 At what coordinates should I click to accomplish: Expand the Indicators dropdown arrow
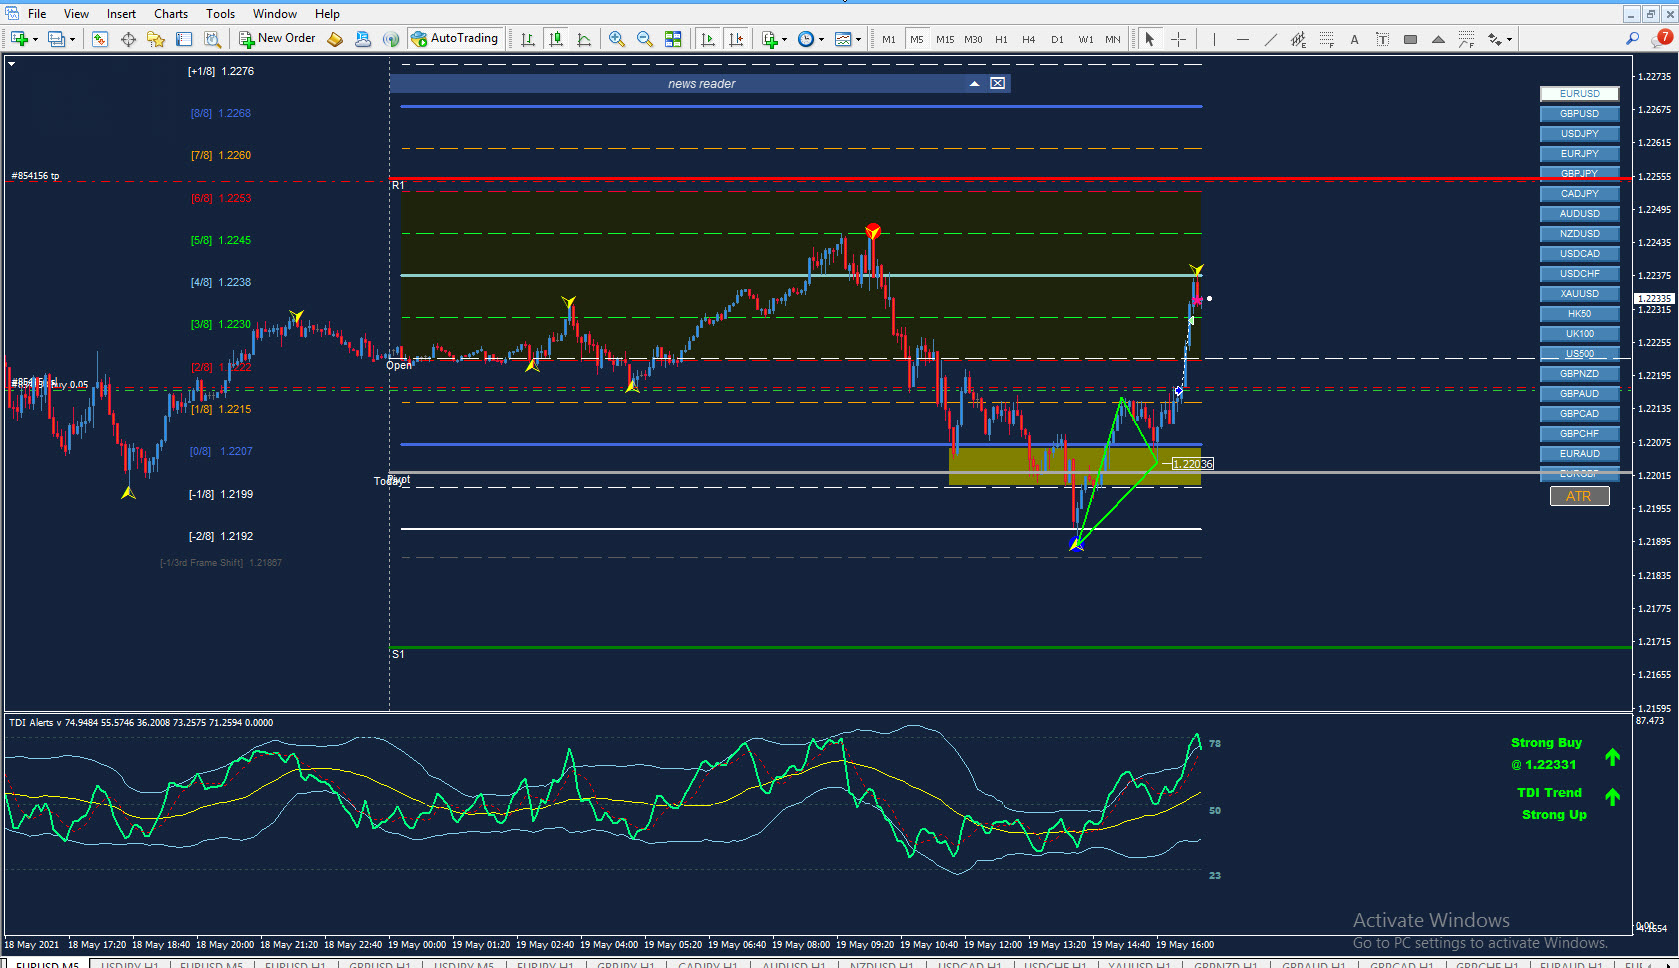[784, 40]
